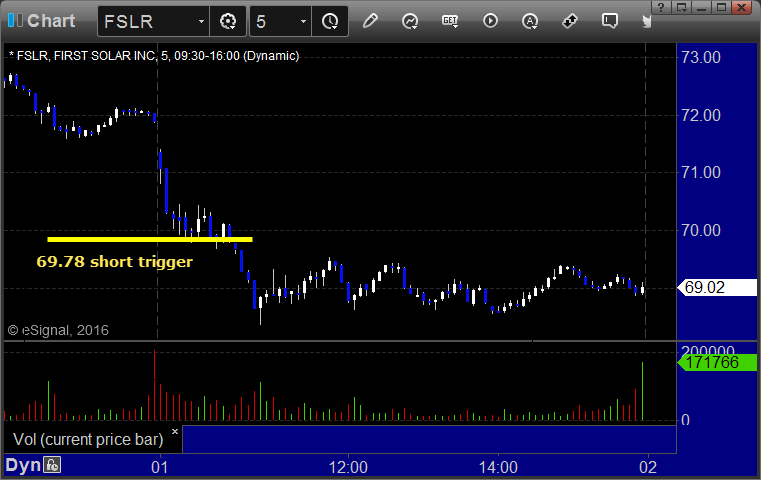Start bar replay with the play icon
The width and height of the screenshot is (761, 480).
pyautogui.click(x=490, y=21)
